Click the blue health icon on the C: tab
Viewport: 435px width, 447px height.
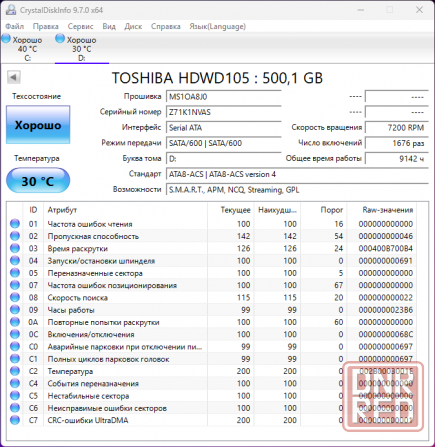pos(6,39)
